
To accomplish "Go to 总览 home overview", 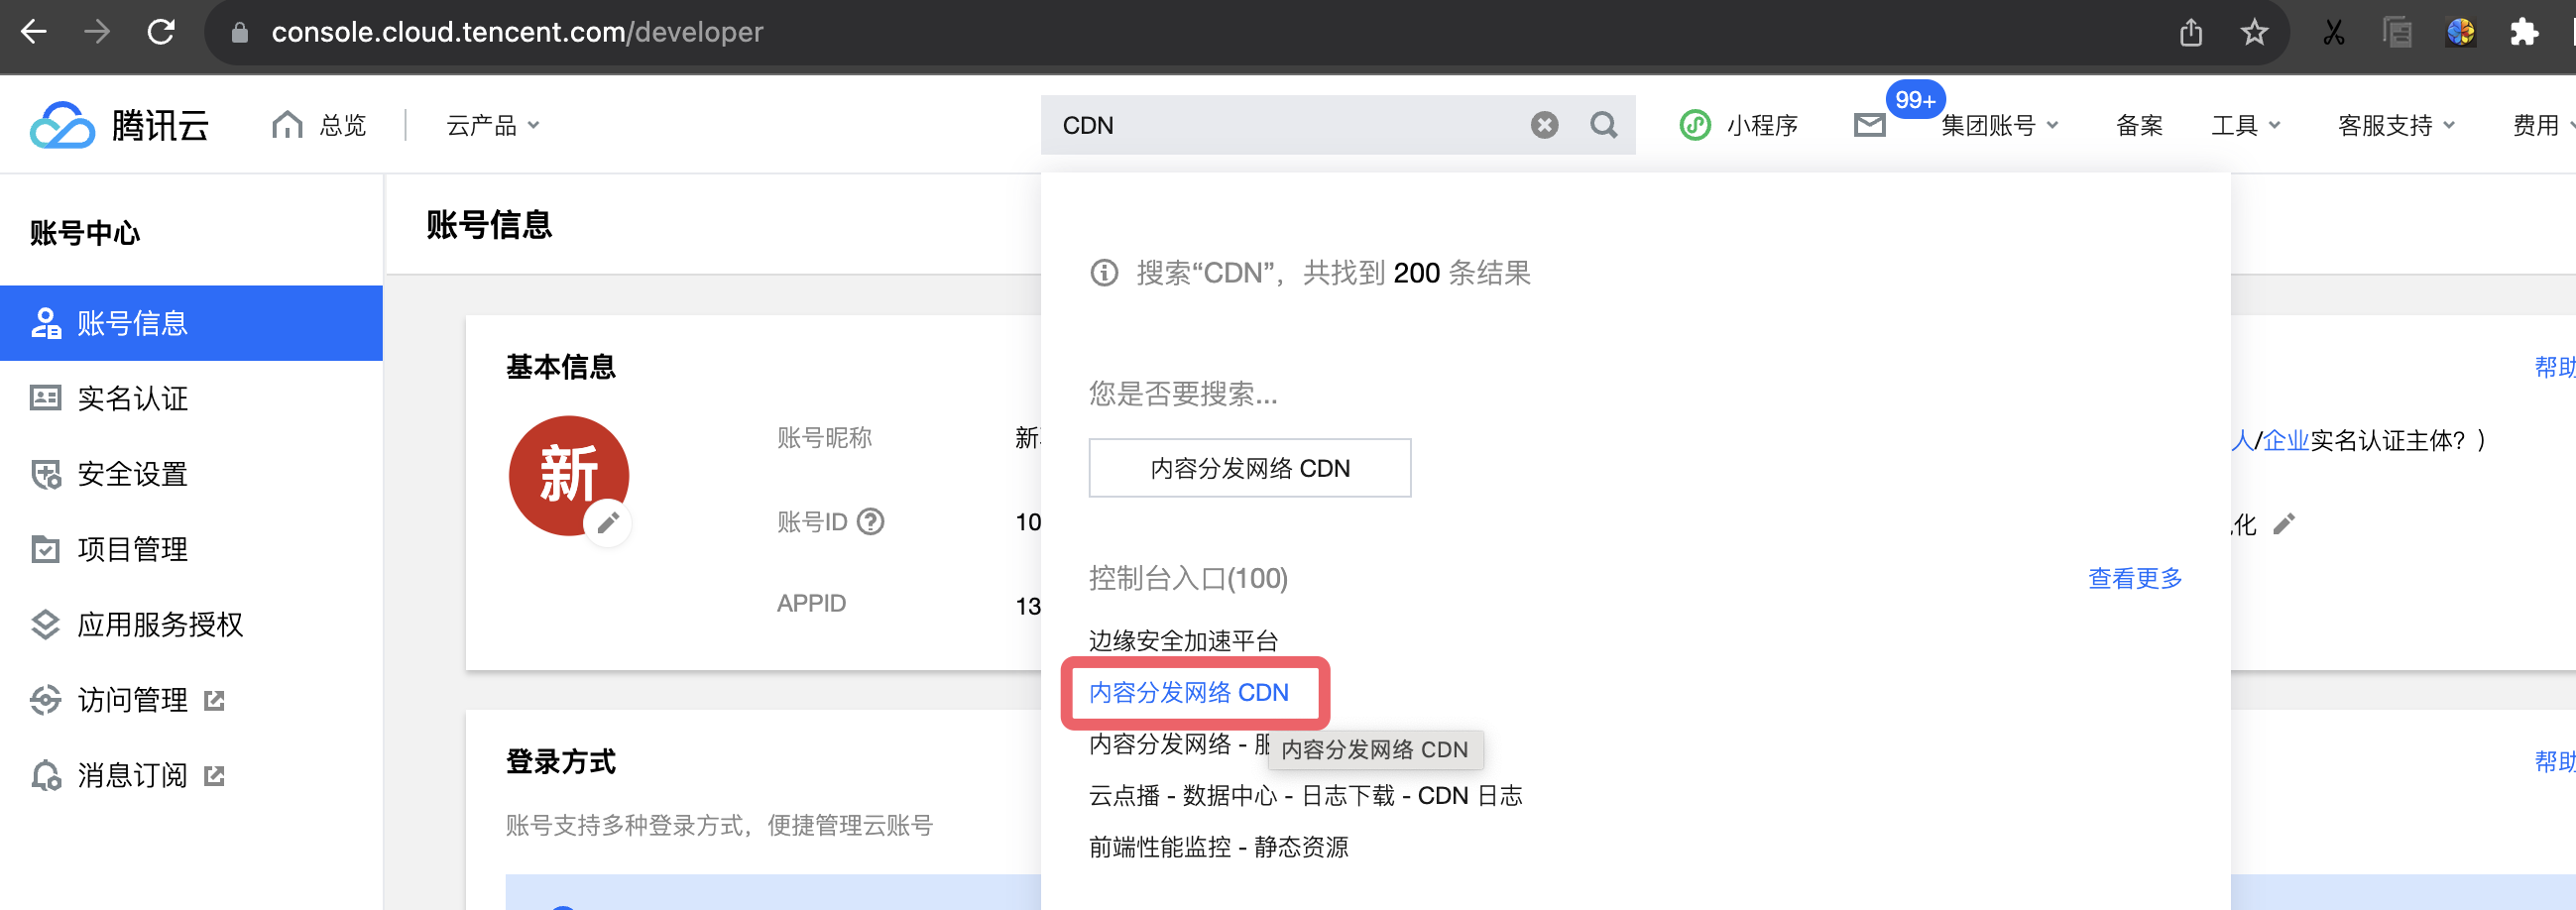I will pos(319,125).
